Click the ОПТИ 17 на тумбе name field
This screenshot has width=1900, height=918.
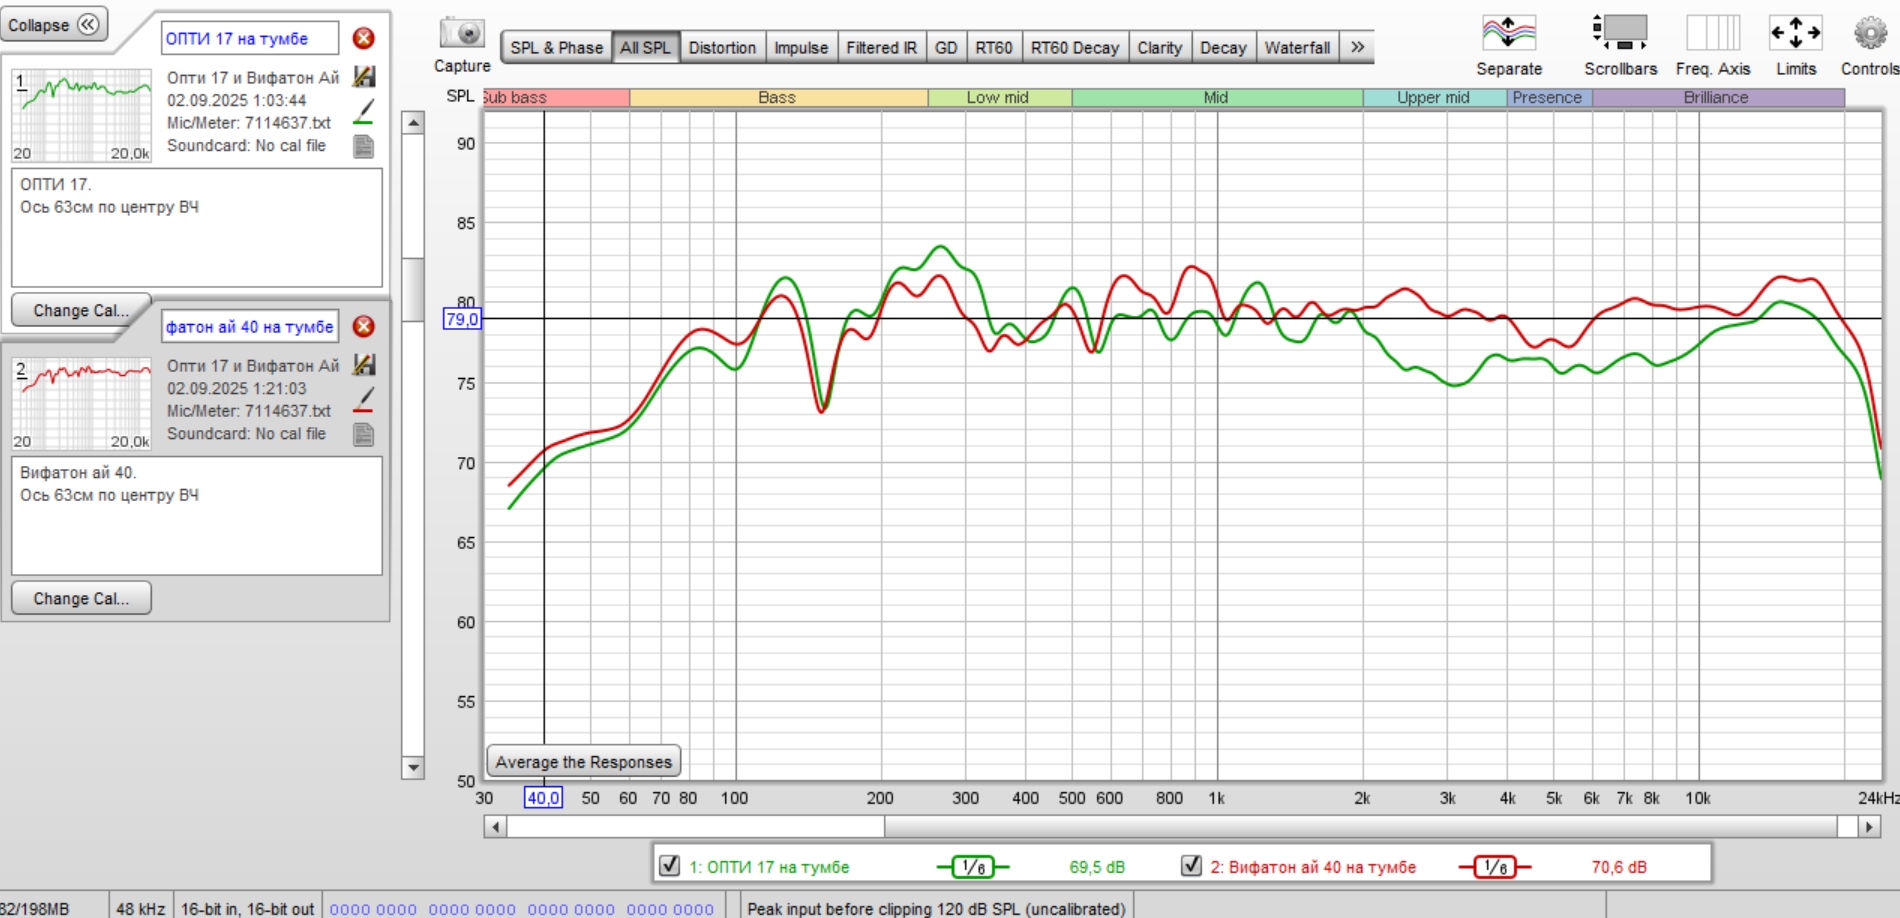tap(250, 38)
